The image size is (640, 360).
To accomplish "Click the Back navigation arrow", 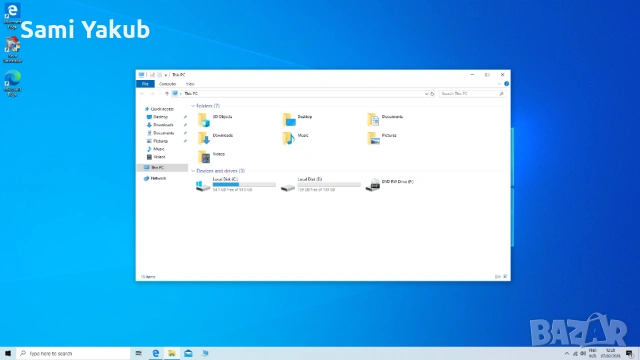I will (x=142, y=94).
